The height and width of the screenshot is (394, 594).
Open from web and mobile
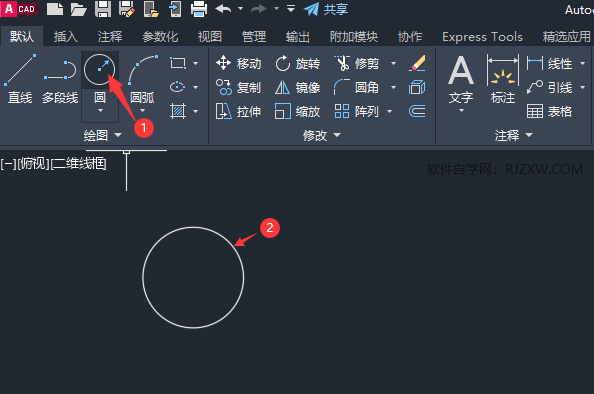pos(151,9)
